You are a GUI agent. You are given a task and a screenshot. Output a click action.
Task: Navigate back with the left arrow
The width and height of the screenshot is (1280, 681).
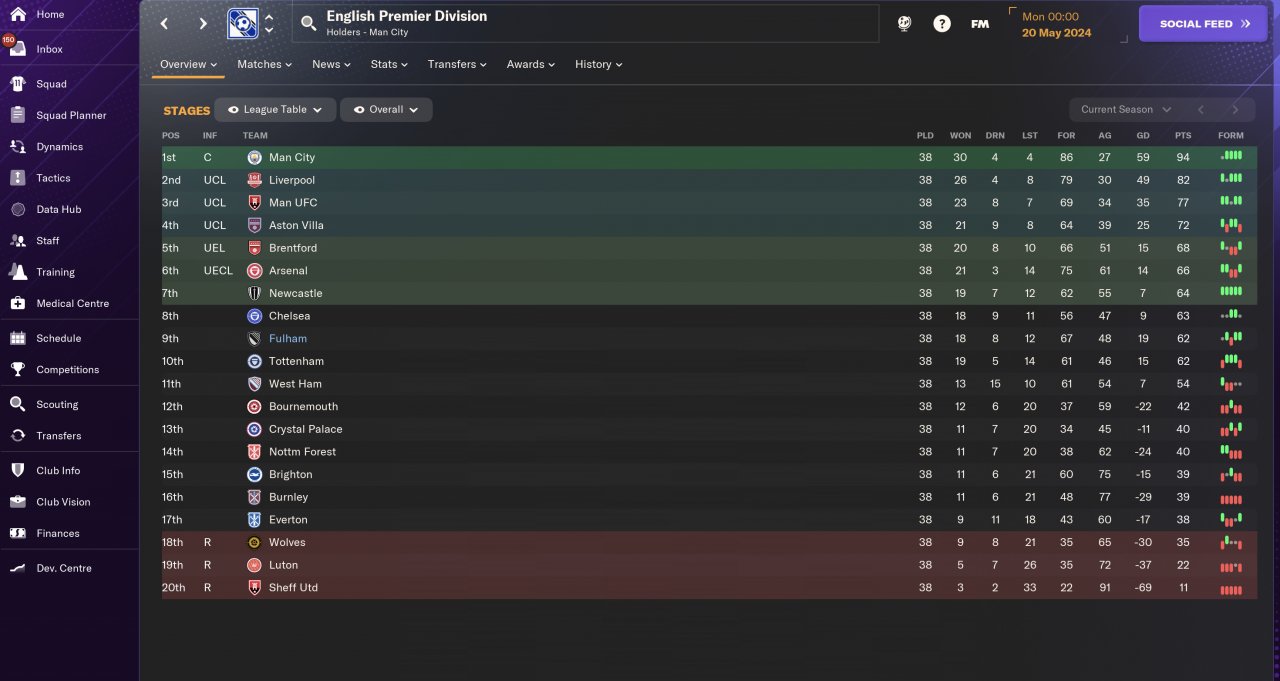pyautogui.click(x=165, y=24)
